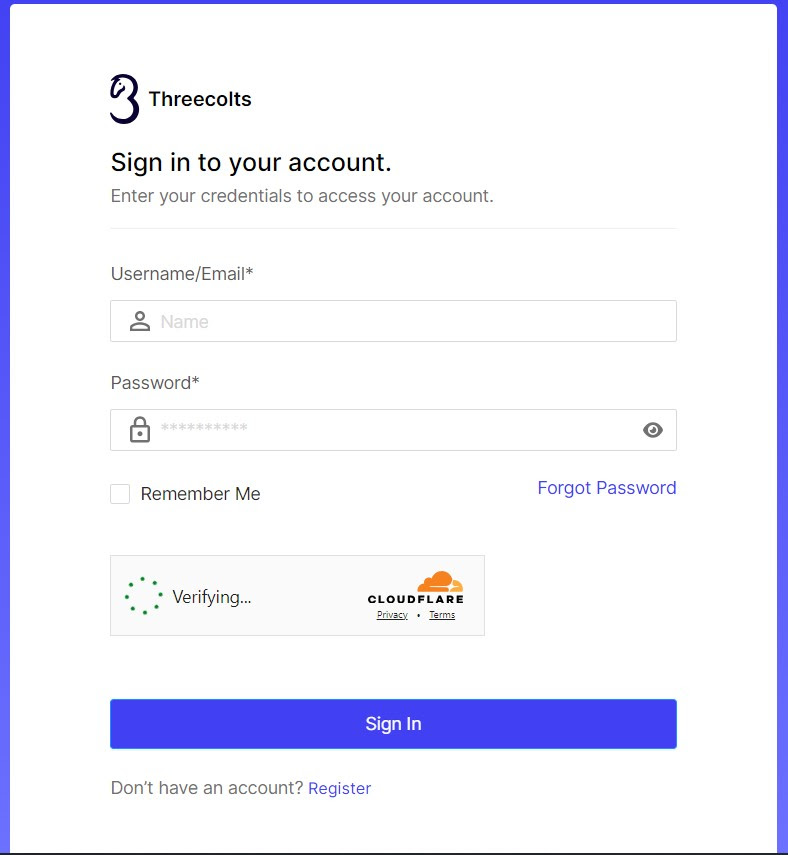Click the padlock icon in password field

[140, 430]
